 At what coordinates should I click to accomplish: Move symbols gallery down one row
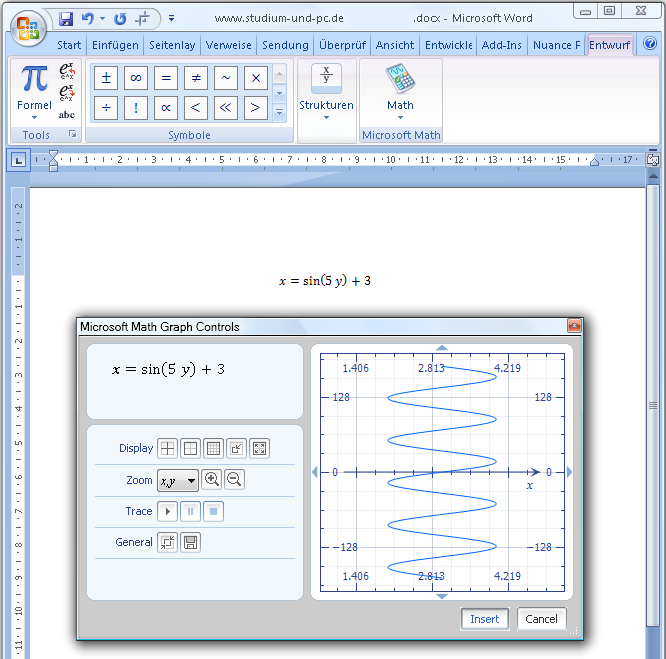coord(279,93)
